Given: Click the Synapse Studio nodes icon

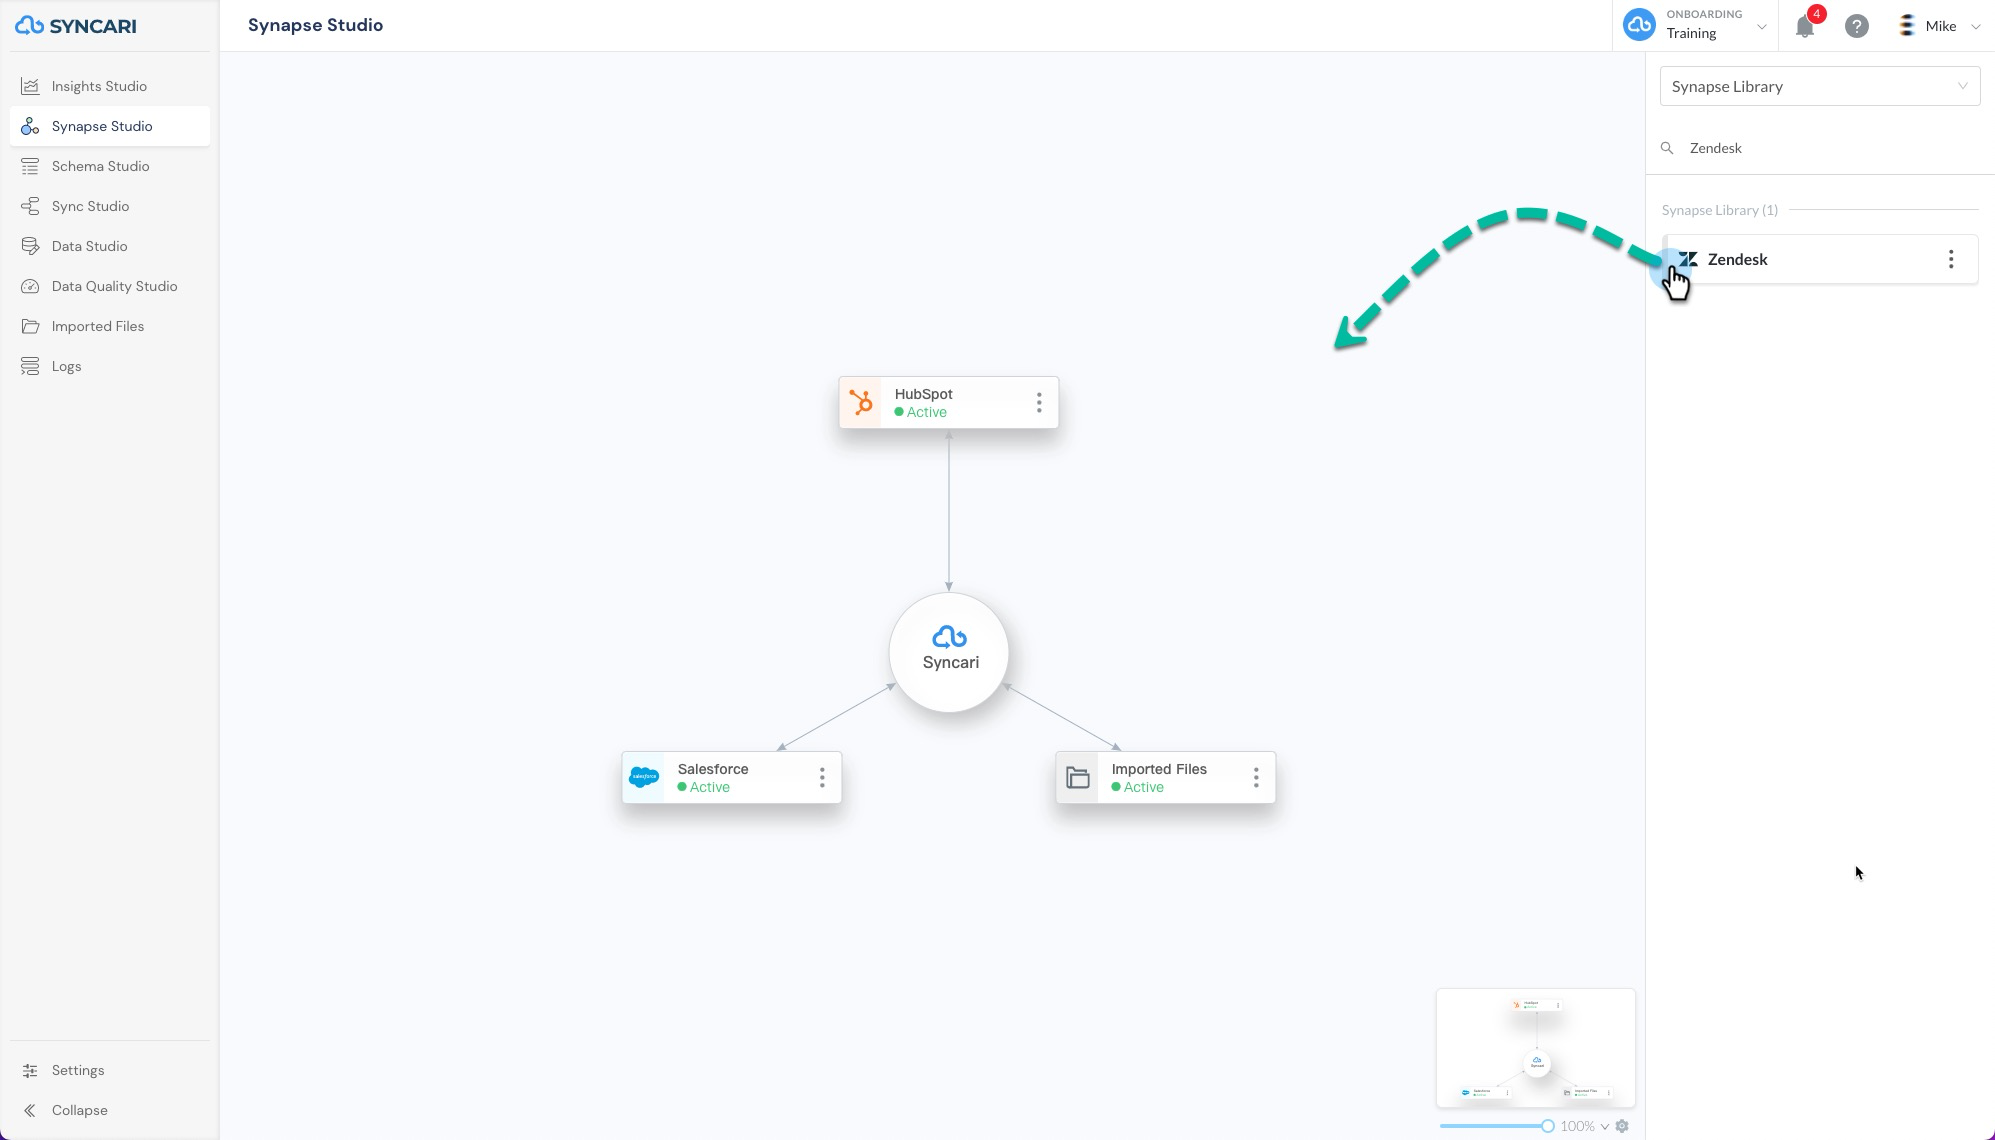Looking at the screenshot, I should click(30, 126).
